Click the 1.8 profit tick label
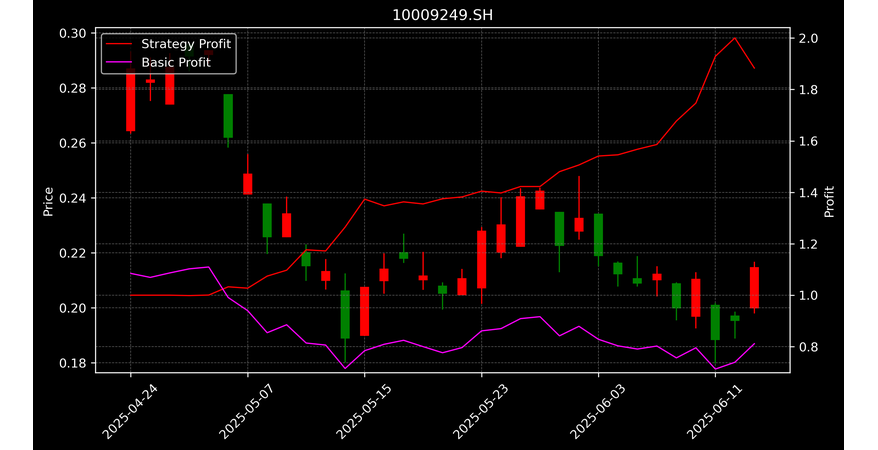This screenshot has height=450, width=878. click(808, 90)
